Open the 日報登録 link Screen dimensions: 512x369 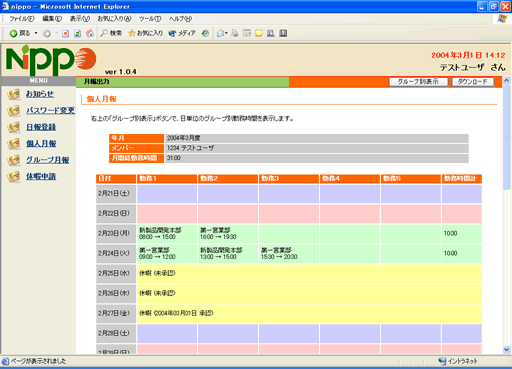(41, 127)
